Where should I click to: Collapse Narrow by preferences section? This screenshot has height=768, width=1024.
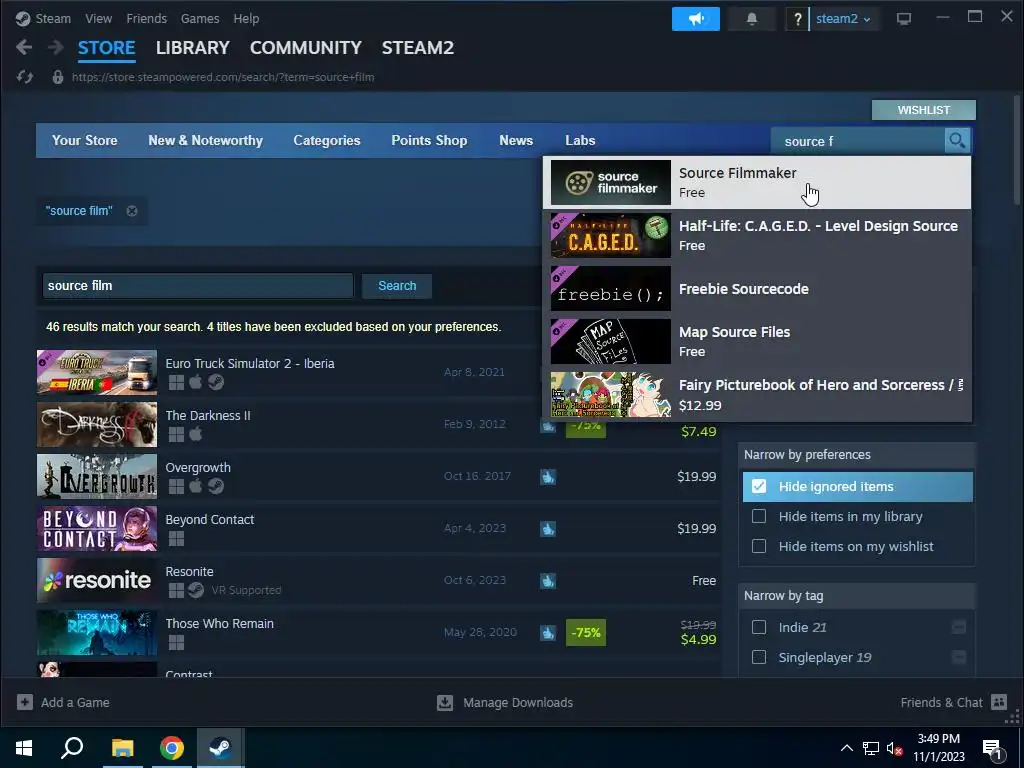[857, 455]
